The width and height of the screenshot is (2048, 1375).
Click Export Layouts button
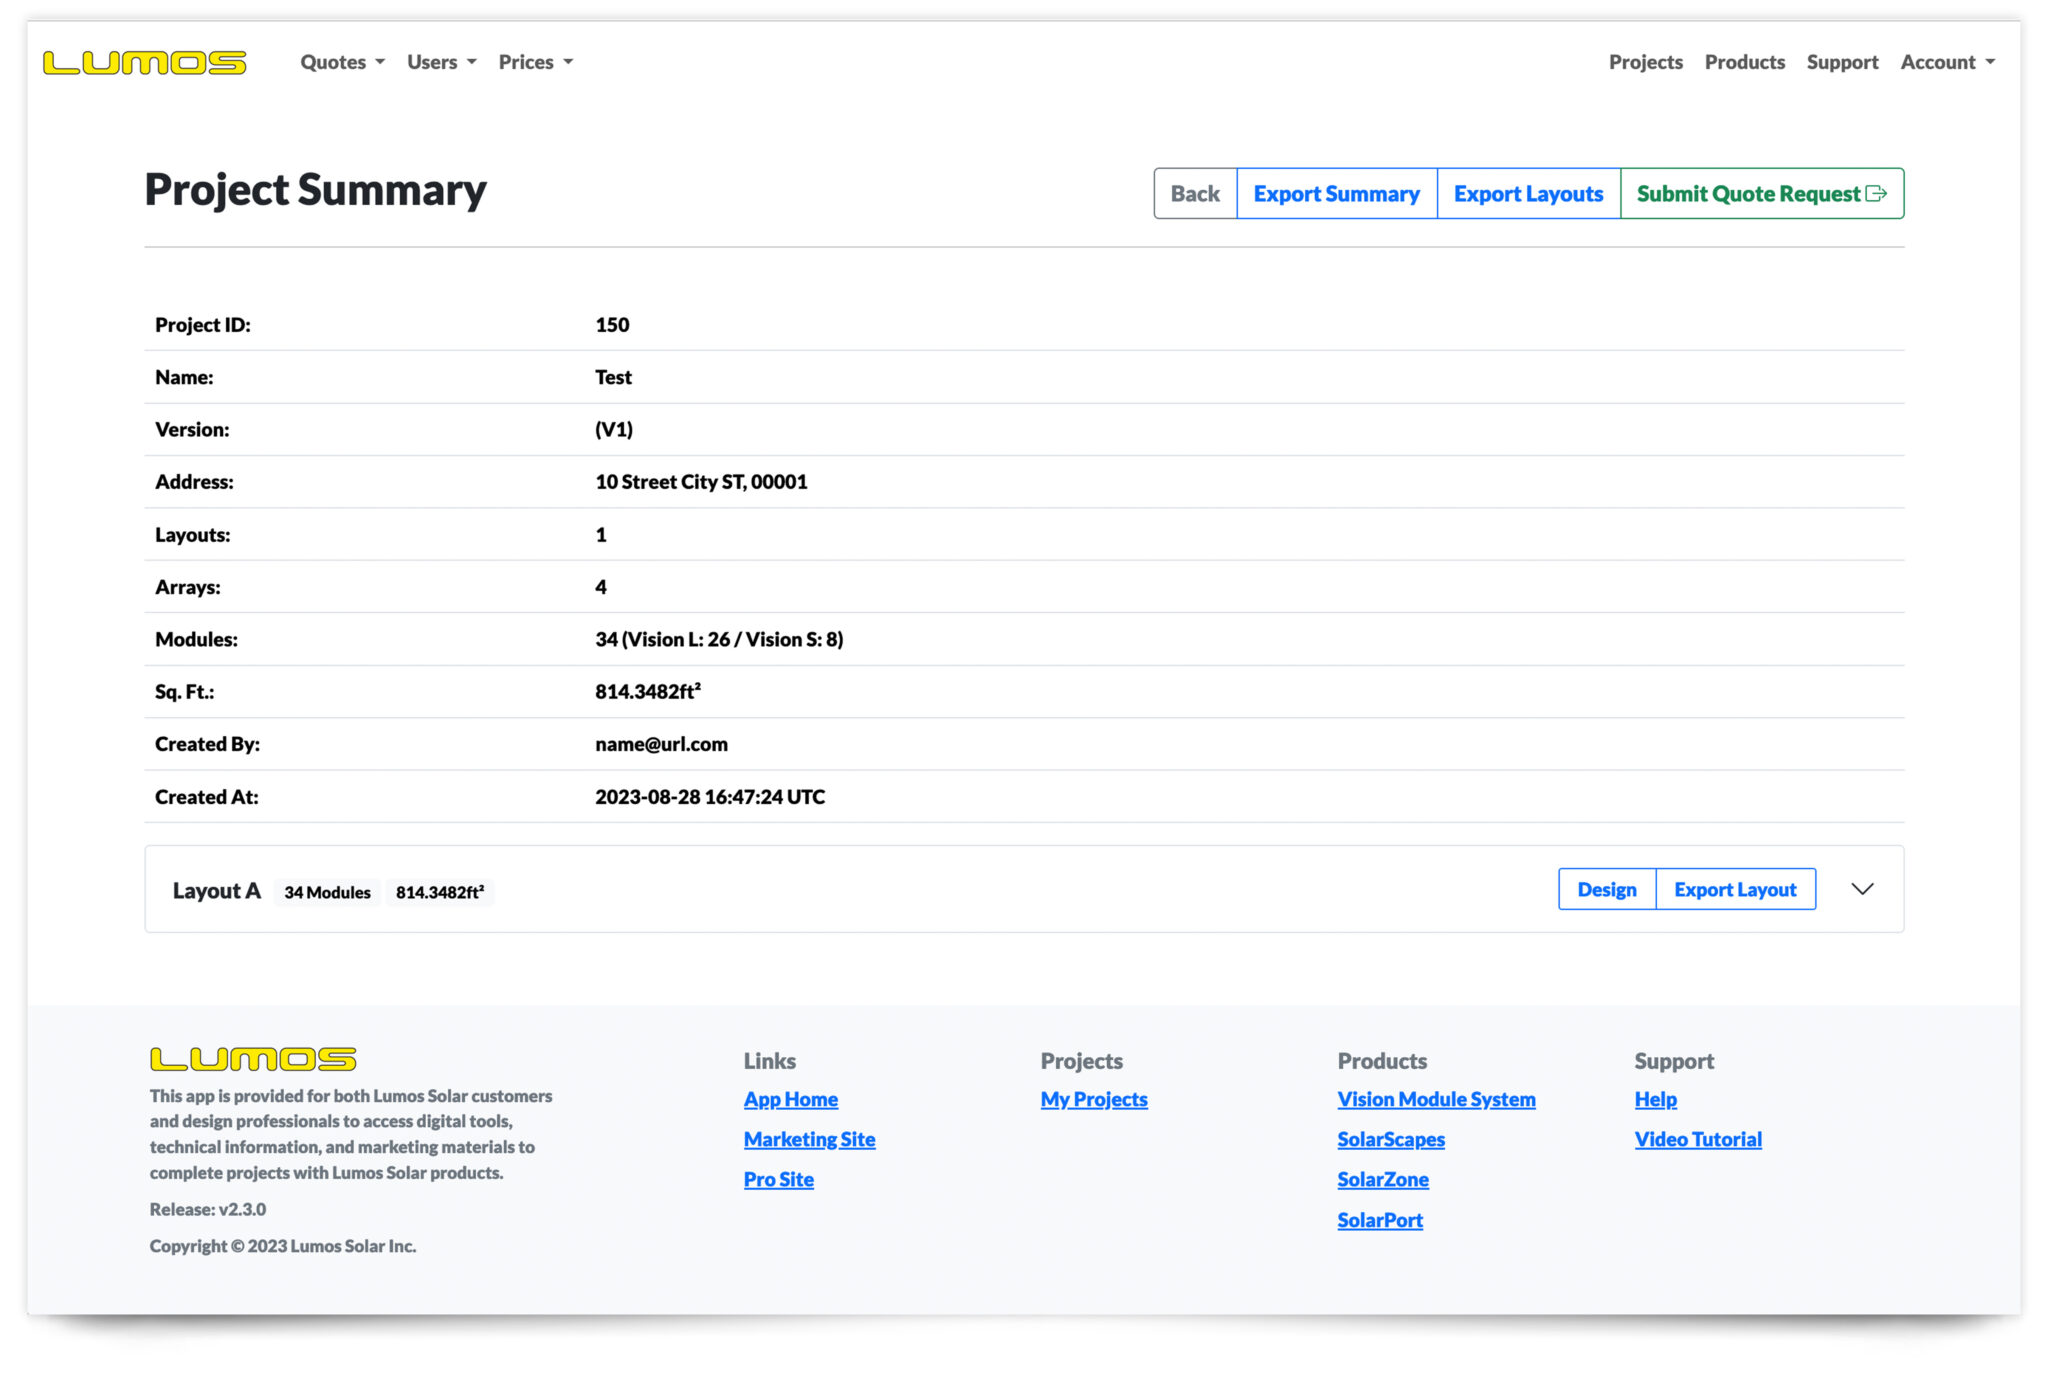click(1528, 193)
